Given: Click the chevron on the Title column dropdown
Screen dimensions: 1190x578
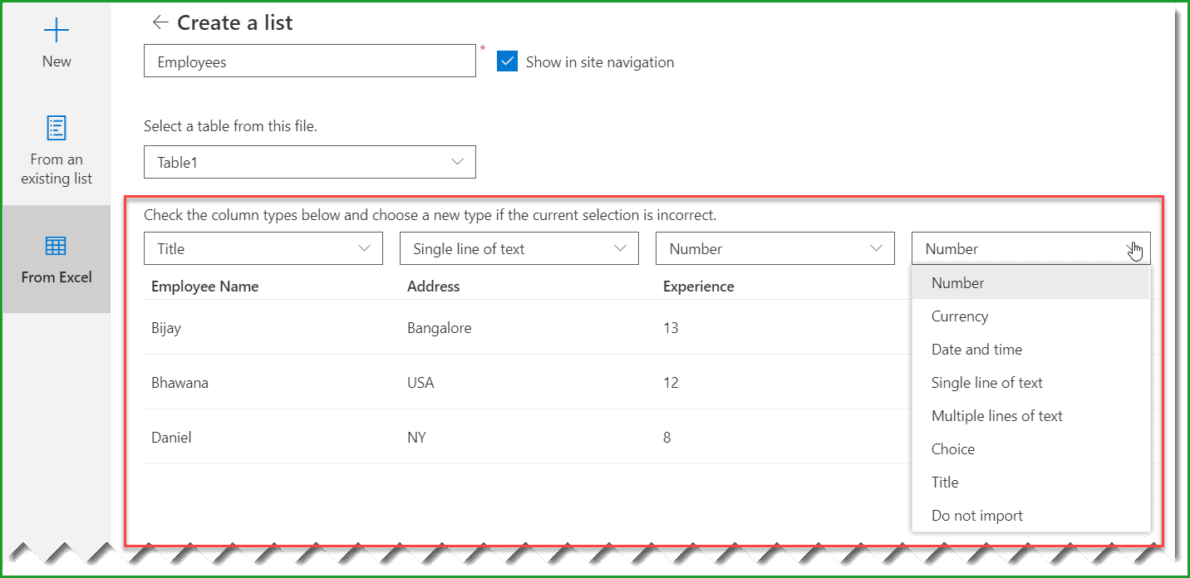Looking at the screenshot, I should [365, 248].
